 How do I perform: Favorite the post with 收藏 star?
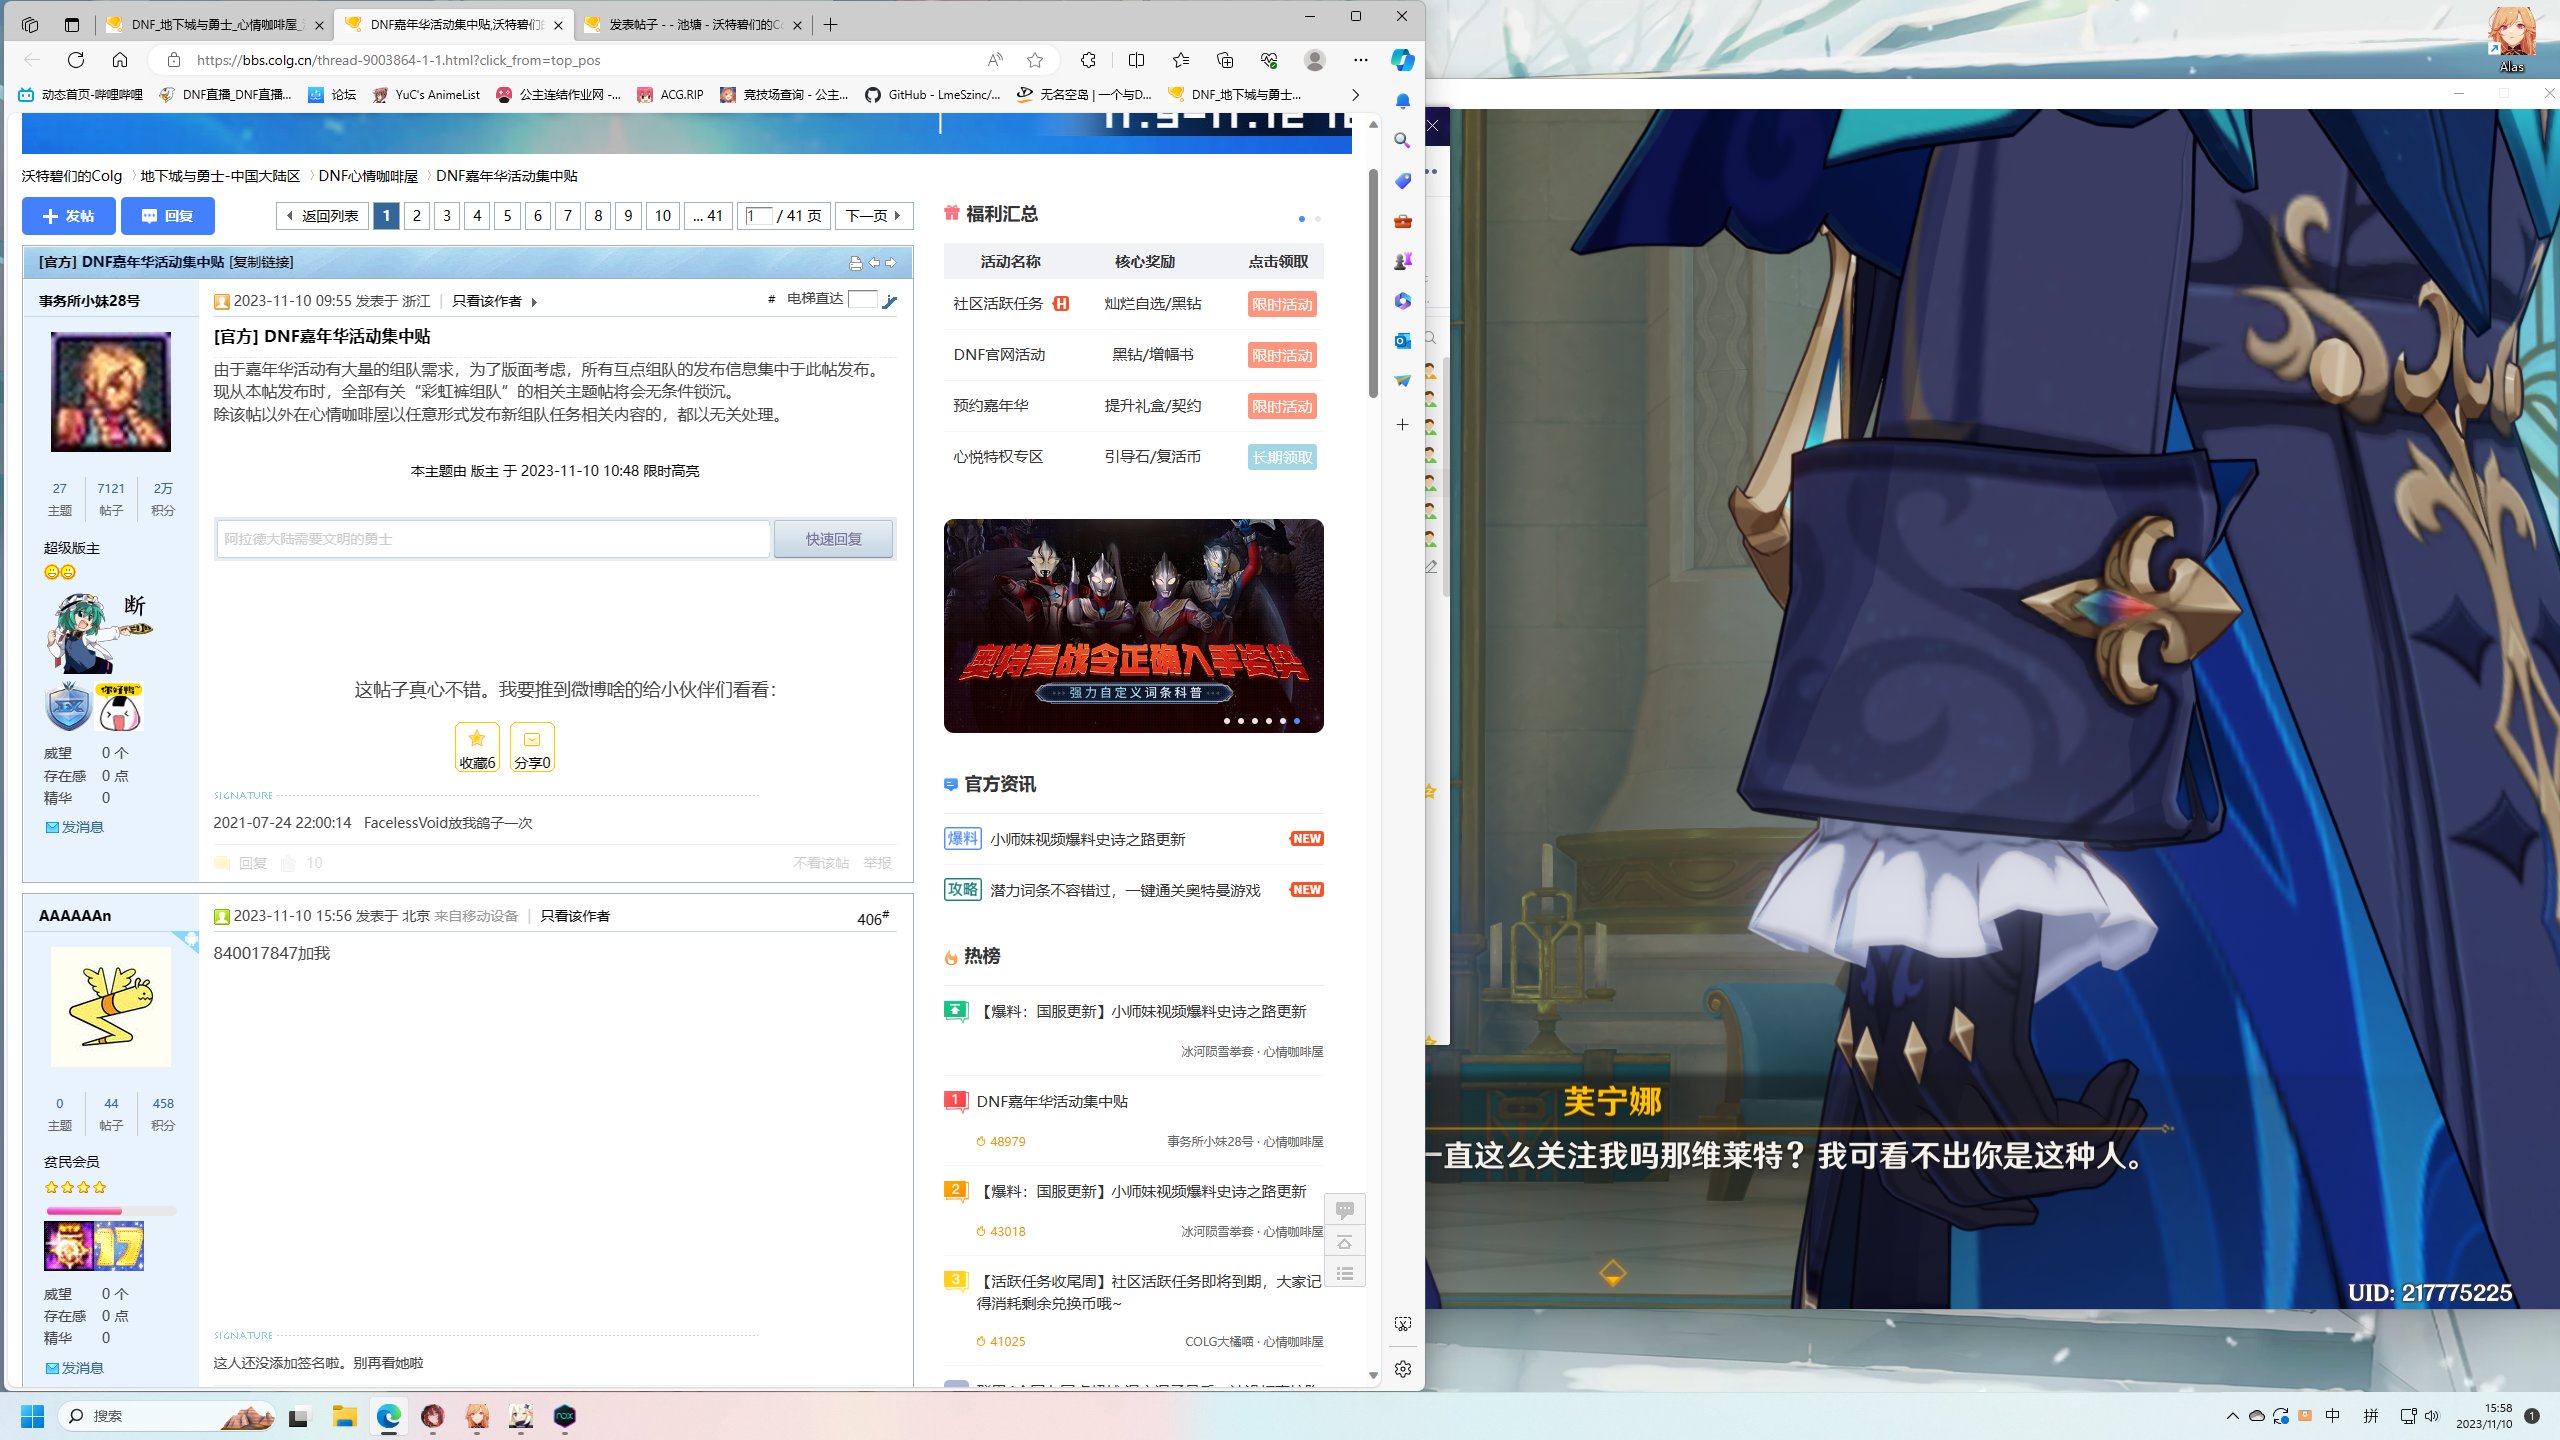[x=477, y=747]
